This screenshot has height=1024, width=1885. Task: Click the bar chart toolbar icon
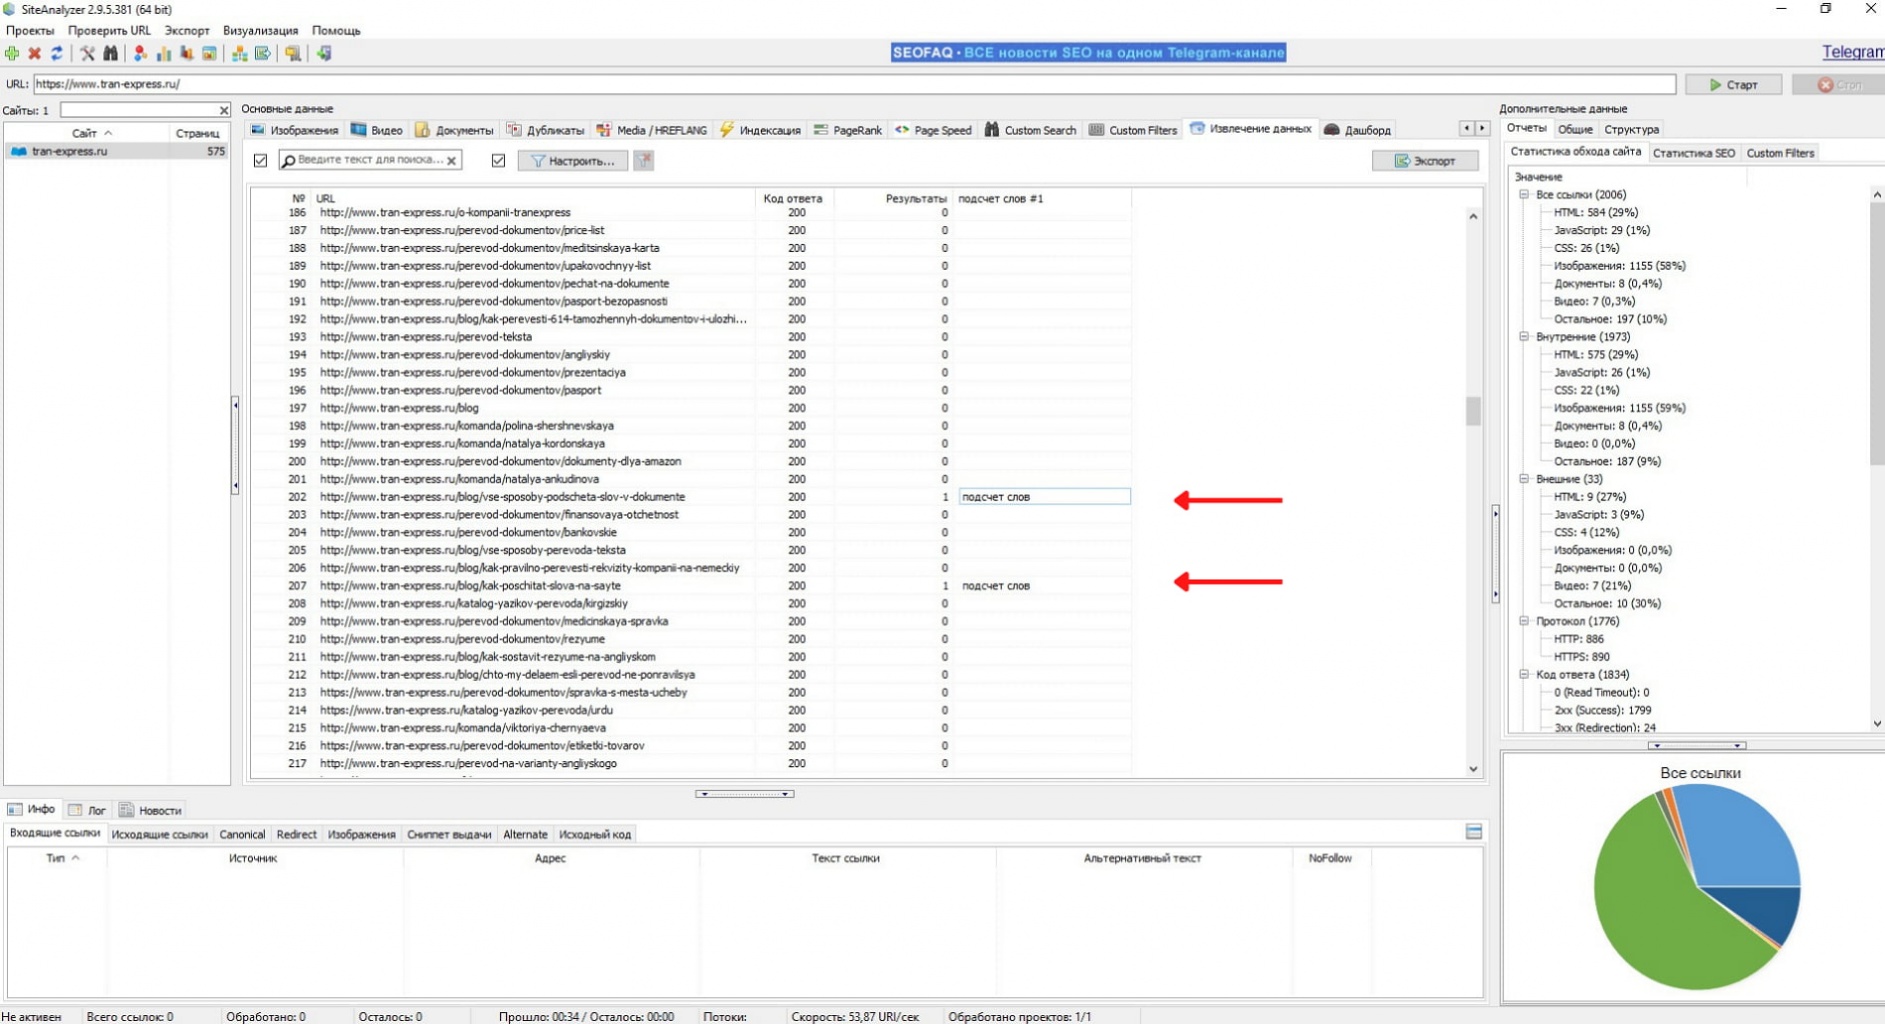pos(164,54)
